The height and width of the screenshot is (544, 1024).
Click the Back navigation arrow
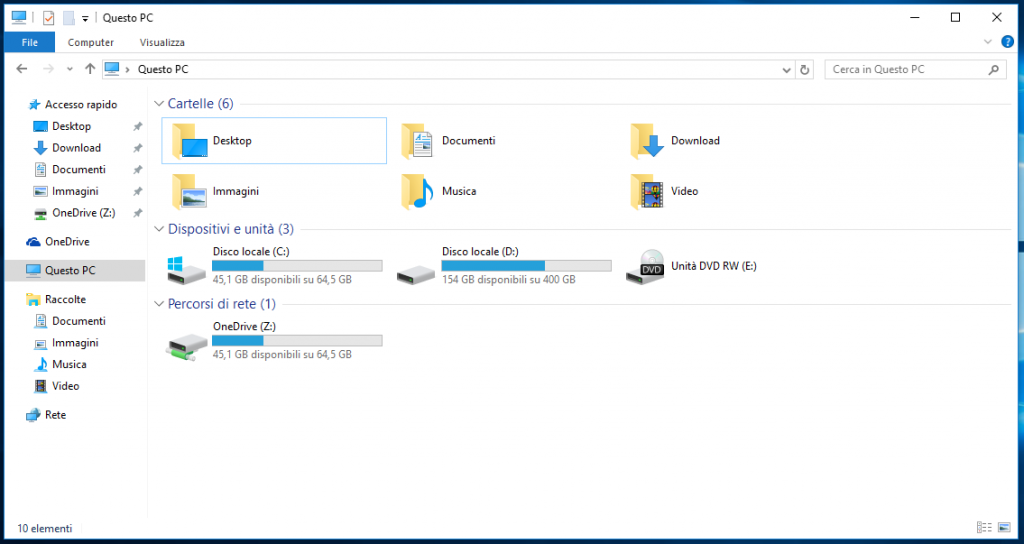pos(22,69)
